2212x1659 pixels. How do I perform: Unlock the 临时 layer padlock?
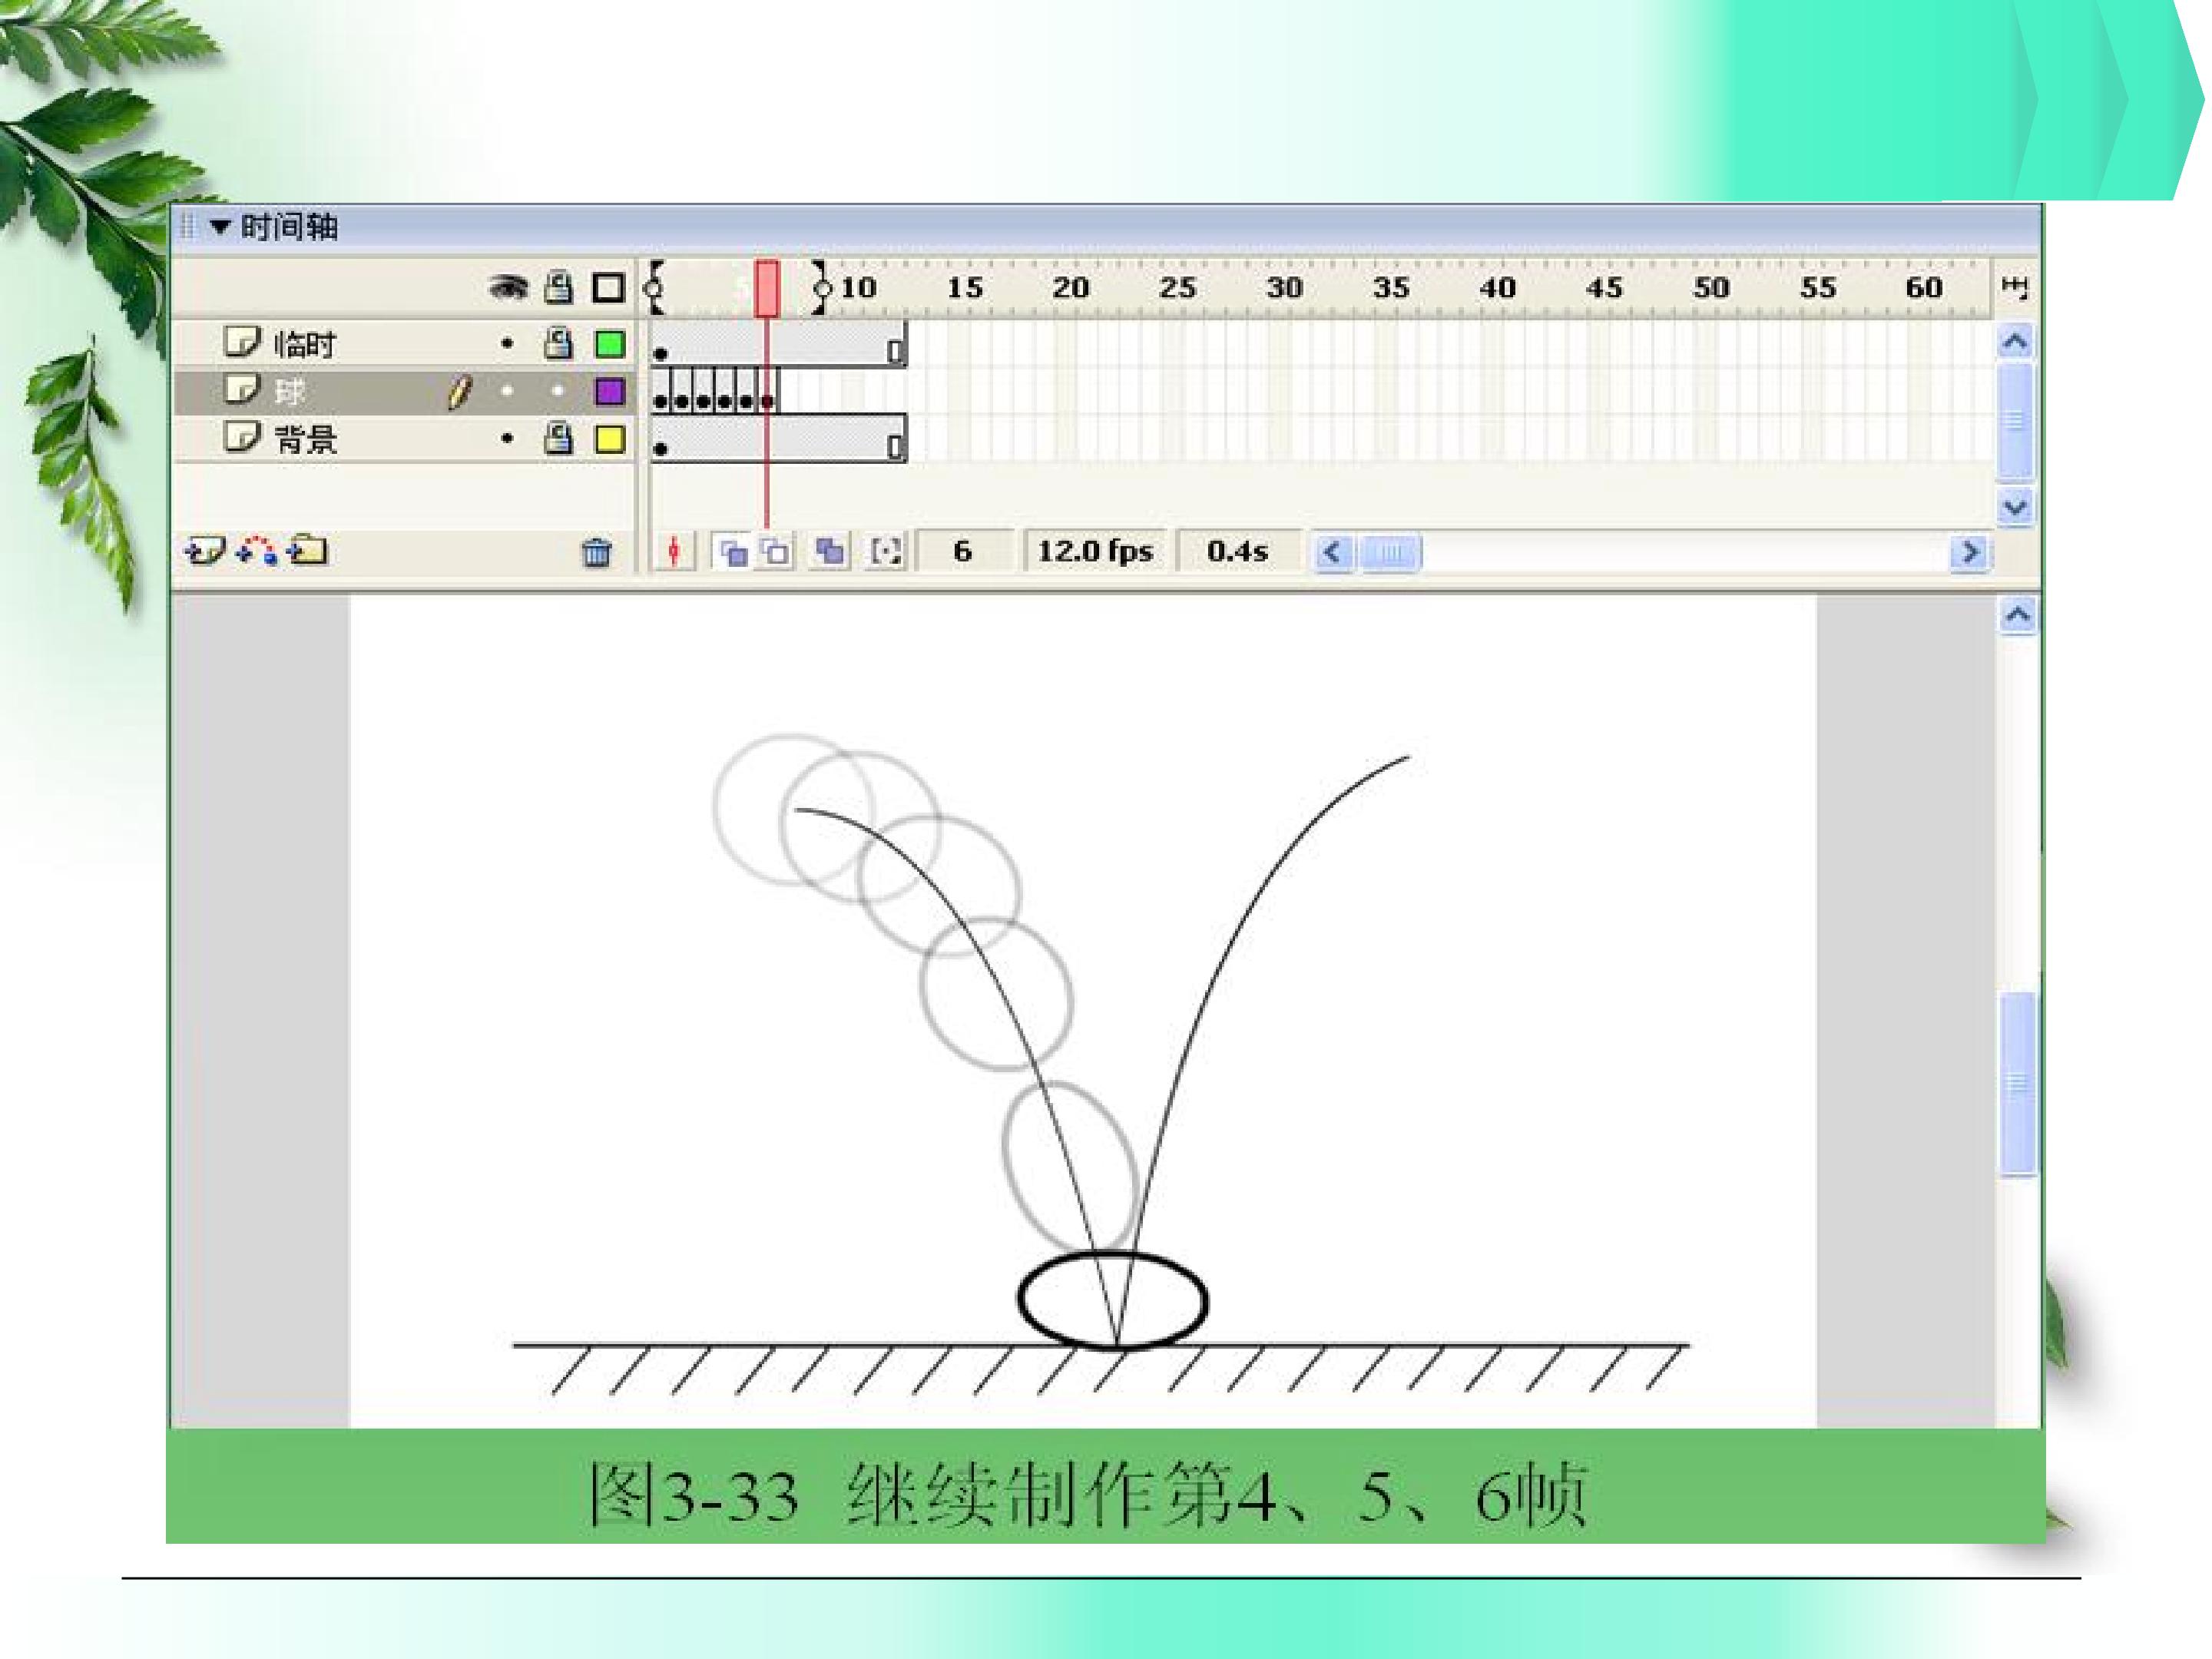click(x=558, y=344)
